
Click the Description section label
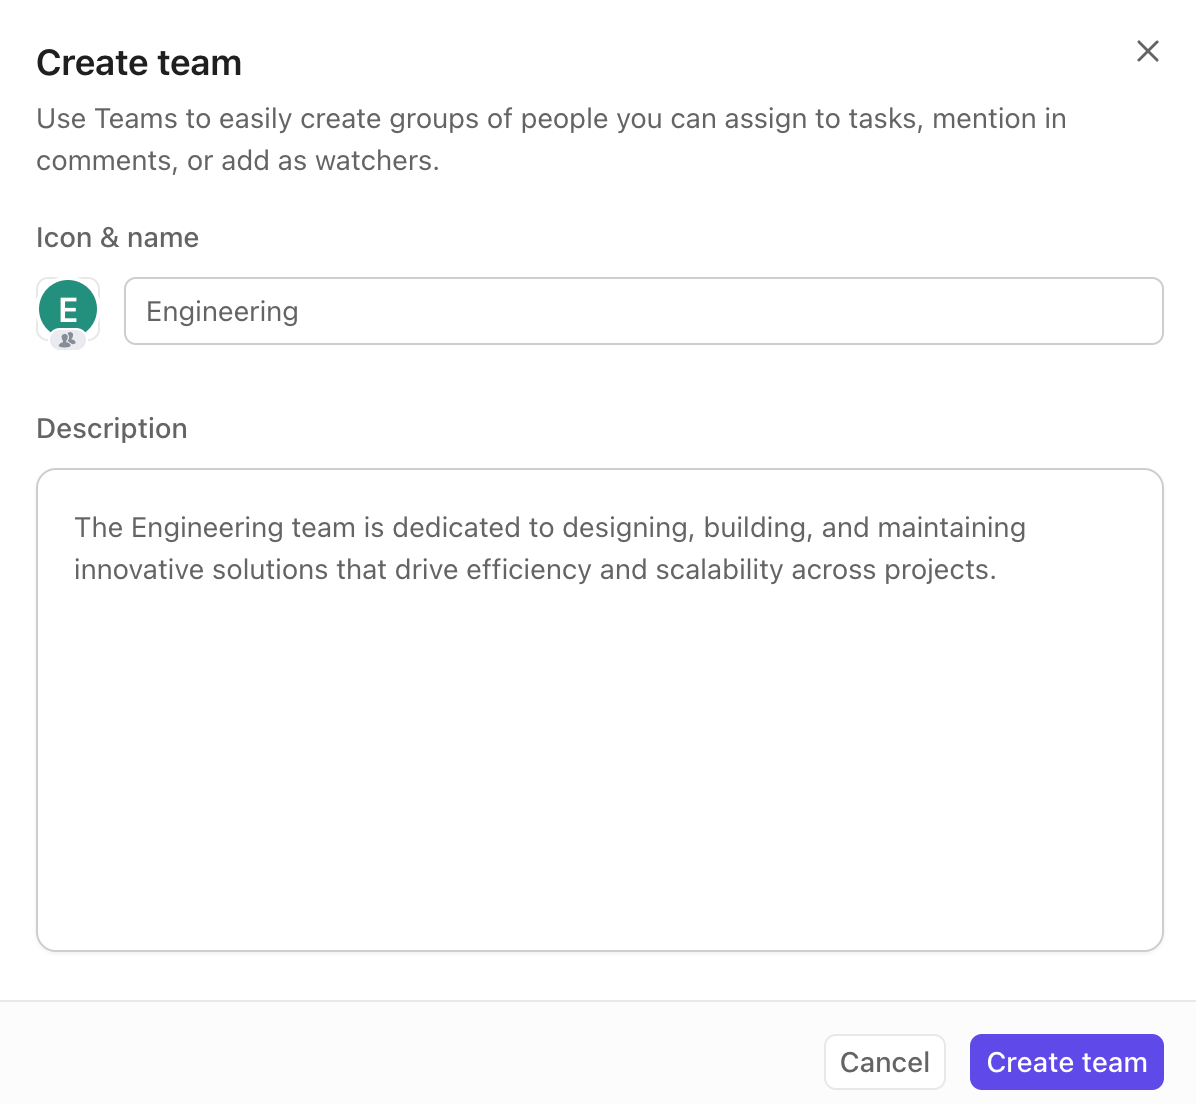pyautogui.click(x=111, y=428)
